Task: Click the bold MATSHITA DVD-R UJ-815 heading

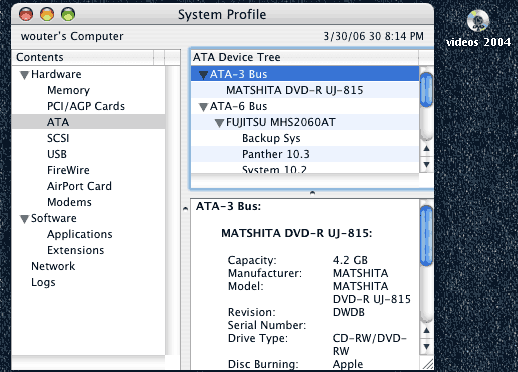Action: [x=297, y=233]
